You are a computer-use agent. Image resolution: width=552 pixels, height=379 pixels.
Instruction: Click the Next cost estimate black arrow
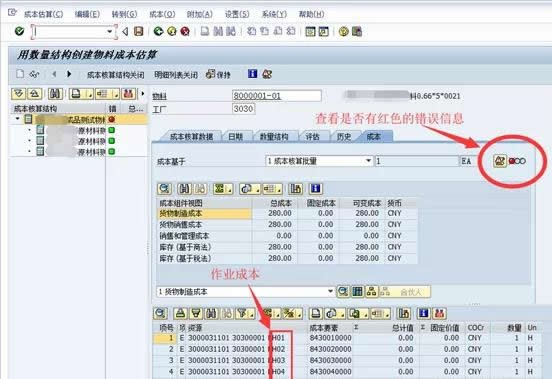click(x=69, y=74)
